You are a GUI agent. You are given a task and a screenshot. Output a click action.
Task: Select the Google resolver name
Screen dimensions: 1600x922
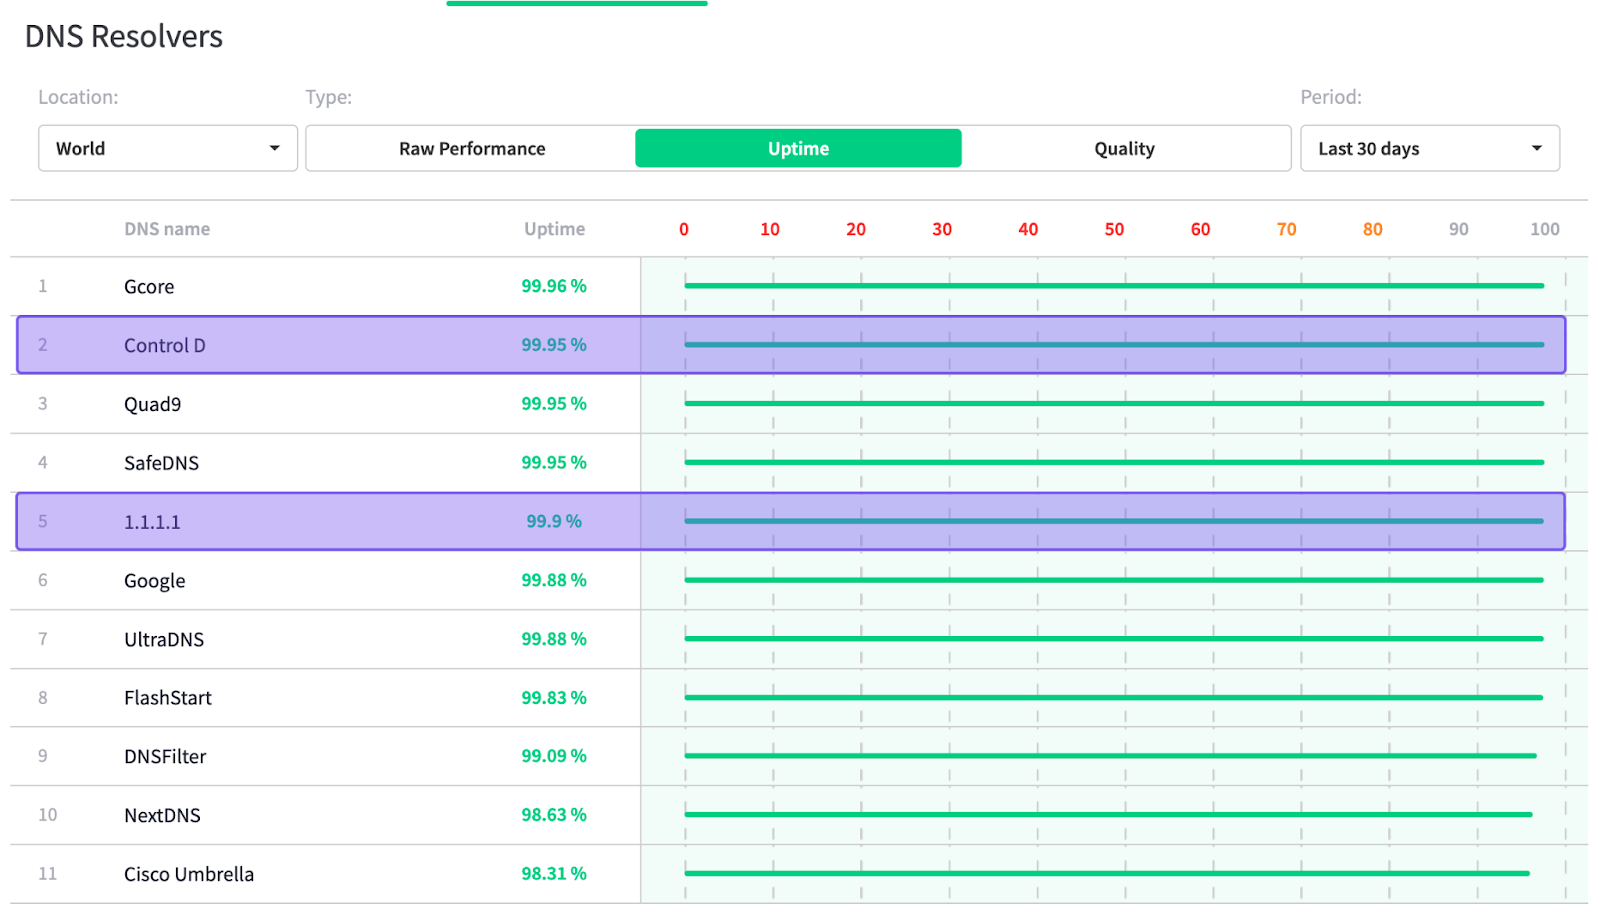pos(155,581)
